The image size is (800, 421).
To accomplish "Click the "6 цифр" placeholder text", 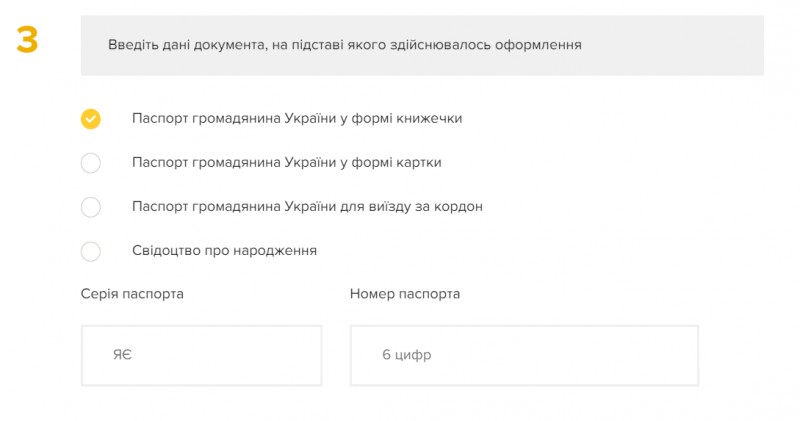I will click(x=406, y=355).
